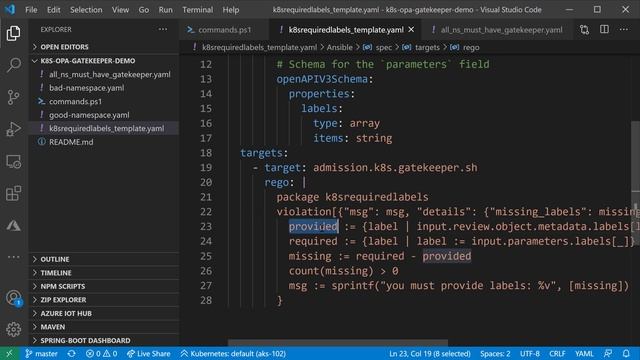Open notifications bell
The width and height of the screenshot is (640, 360).
(x=626, y=353)
